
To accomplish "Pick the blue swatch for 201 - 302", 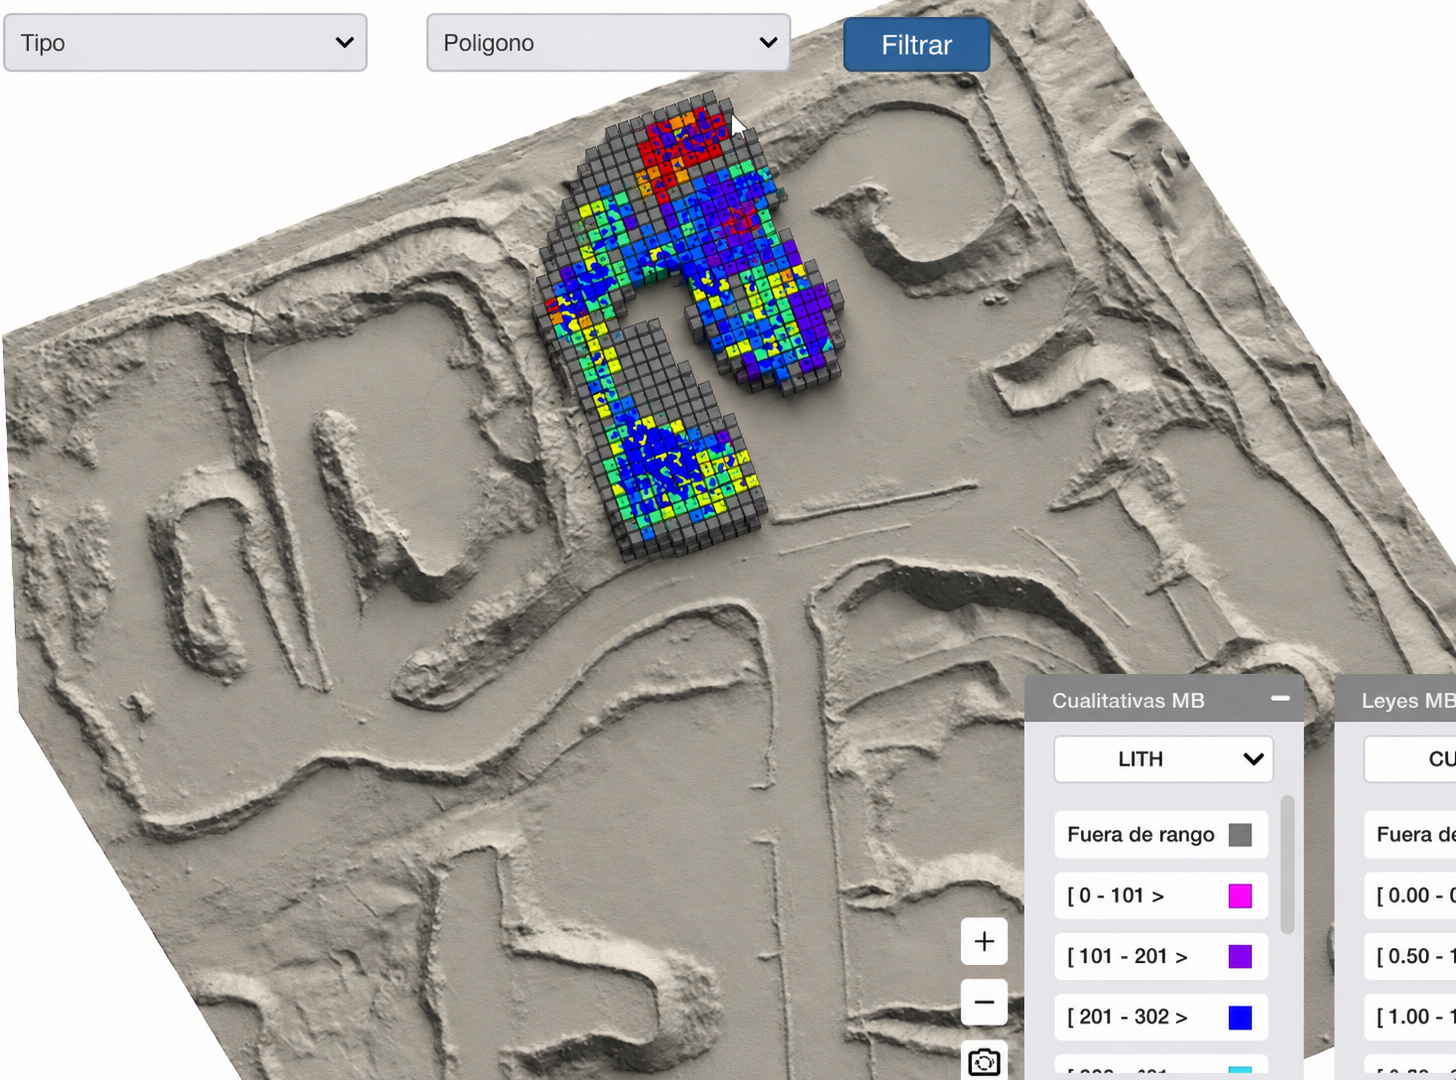I will click(x=1240, y=1017).
